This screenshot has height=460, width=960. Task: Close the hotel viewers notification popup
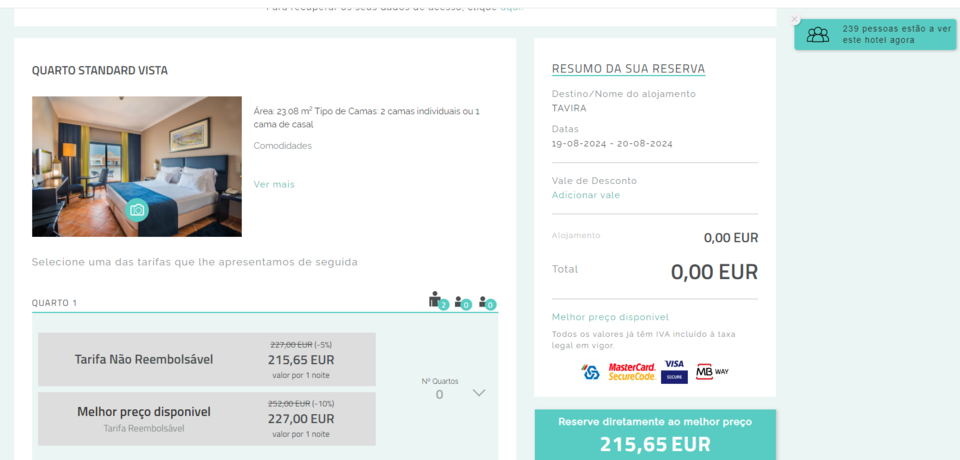(795, 19)
